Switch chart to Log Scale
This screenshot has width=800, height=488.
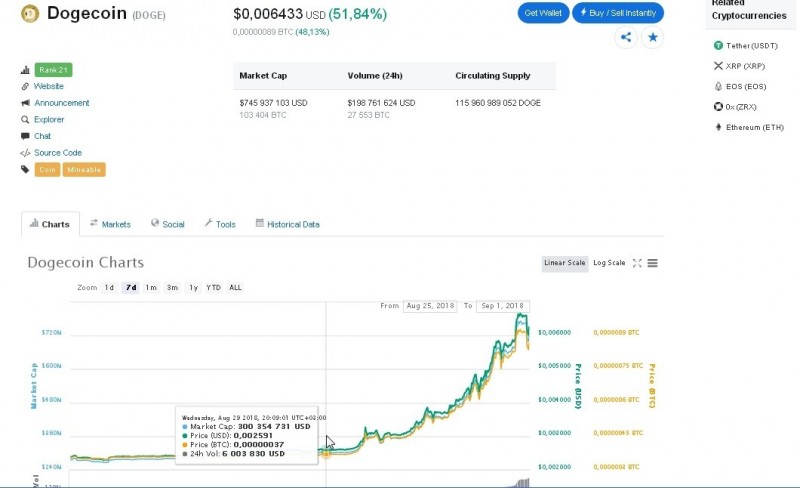pos(609,263)
